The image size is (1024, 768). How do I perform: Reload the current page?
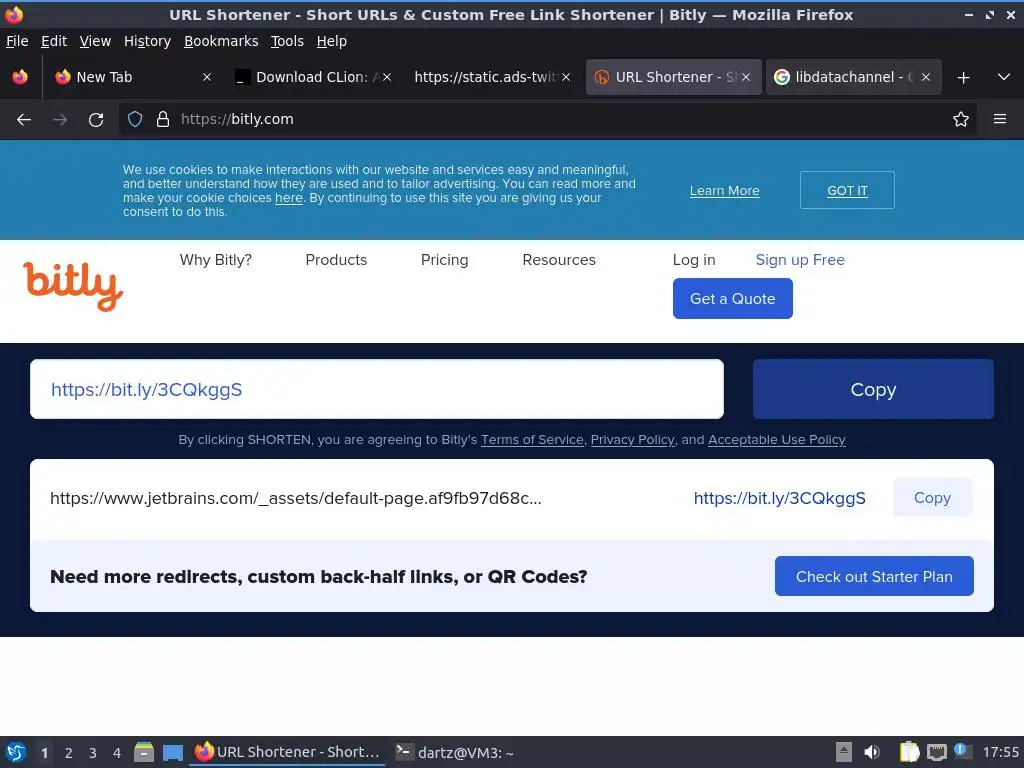coord(96,120)
